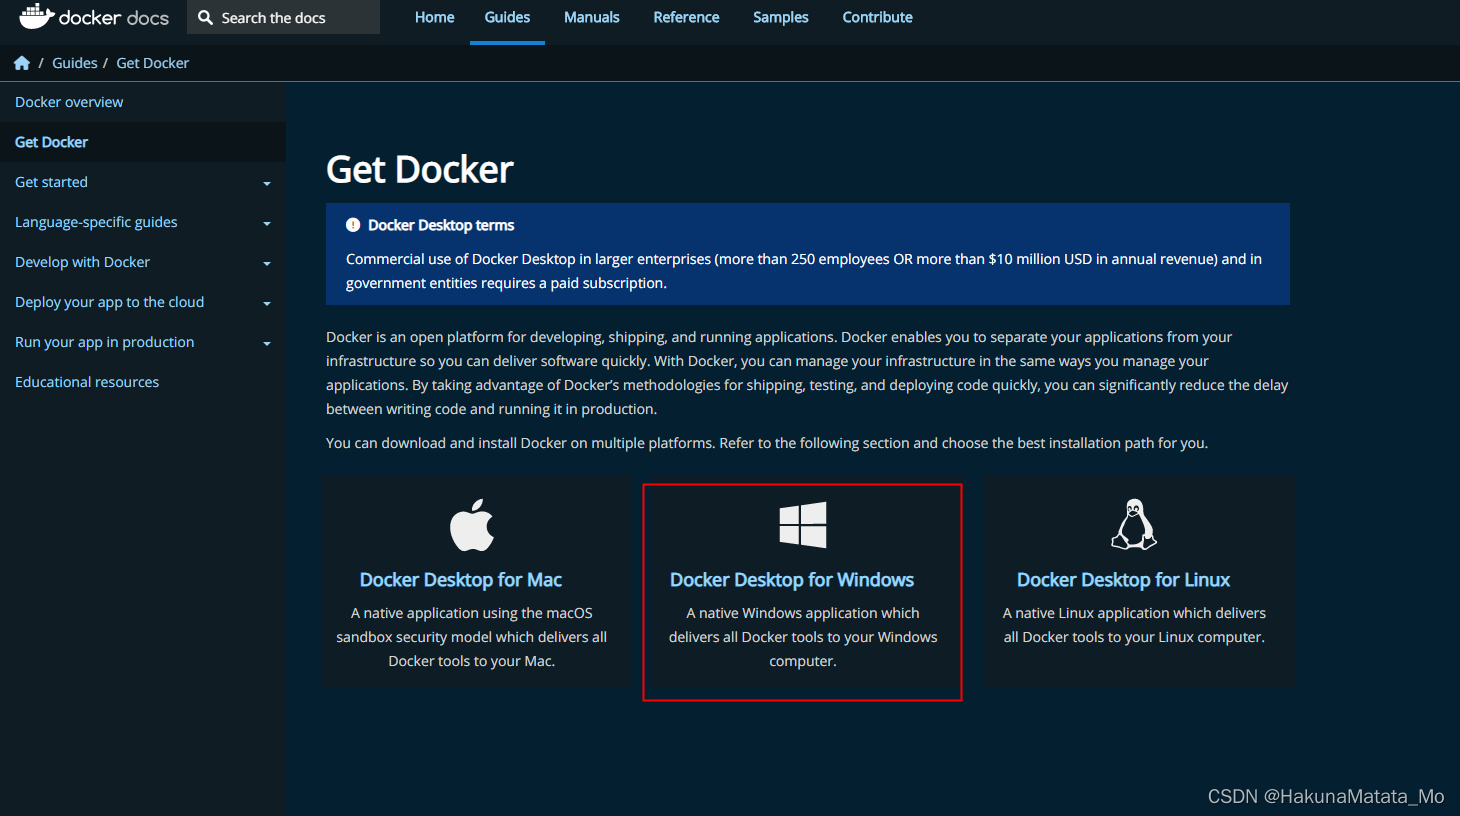Screen dimensions: 1460x816
Task: Click the commercial use notice text
Action: tap(804, 271)
